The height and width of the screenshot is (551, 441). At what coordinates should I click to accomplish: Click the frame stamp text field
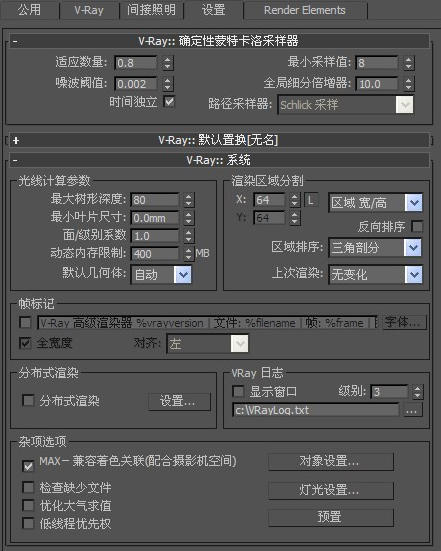click(207, 322)
